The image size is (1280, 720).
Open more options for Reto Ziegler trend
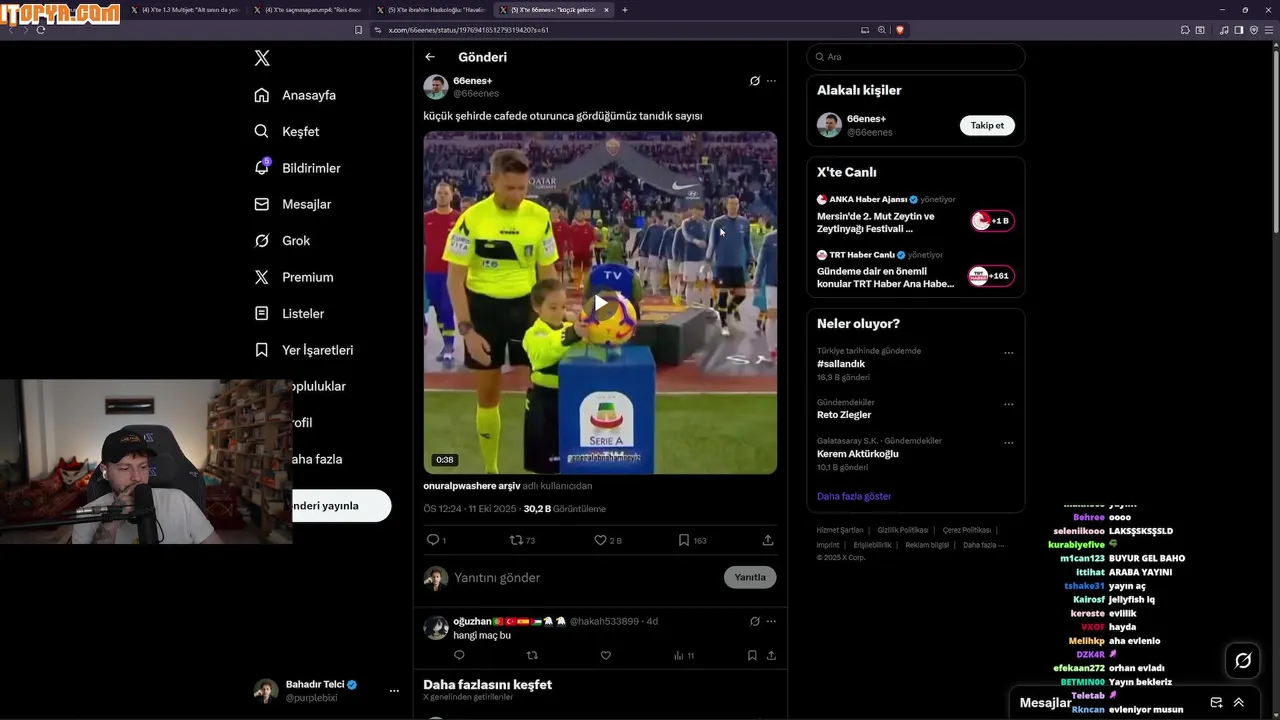tap(1008, 404)
